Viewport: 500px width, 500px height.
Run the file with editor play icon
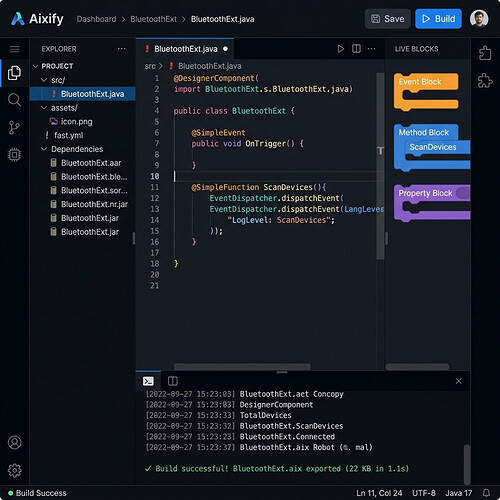pos(340,49)
